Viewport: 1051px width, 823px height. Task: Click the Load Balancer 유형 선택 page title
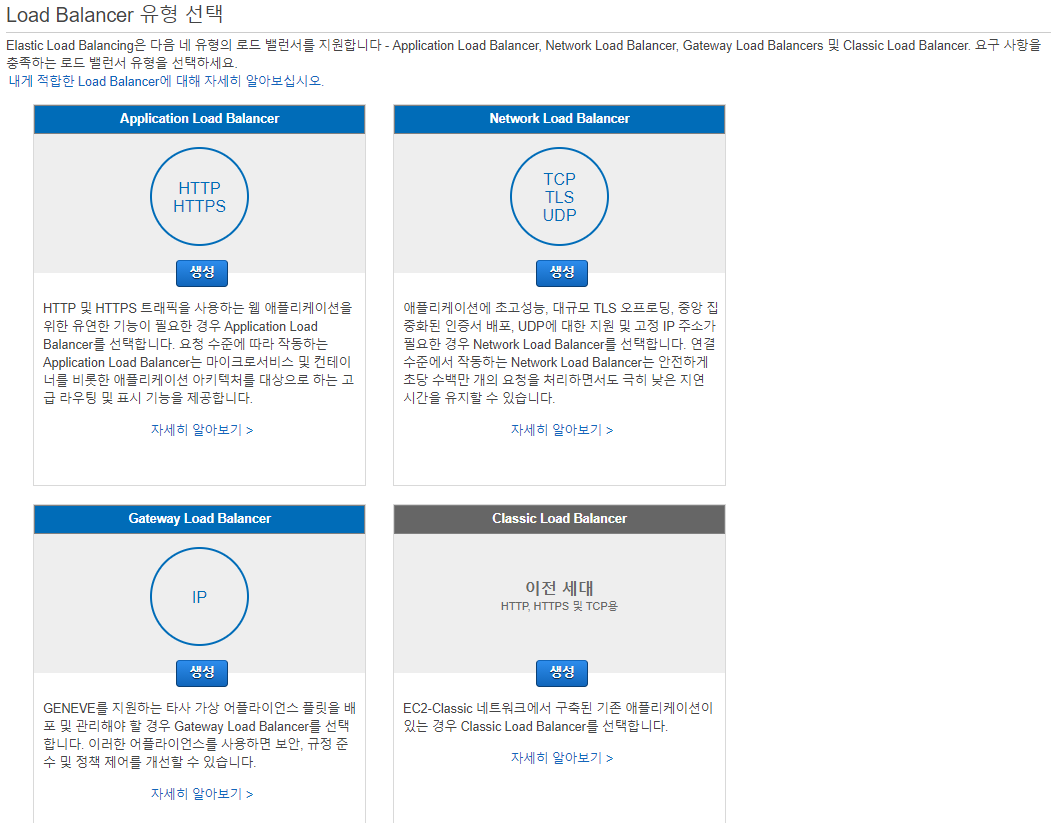[x=115, y=14]
